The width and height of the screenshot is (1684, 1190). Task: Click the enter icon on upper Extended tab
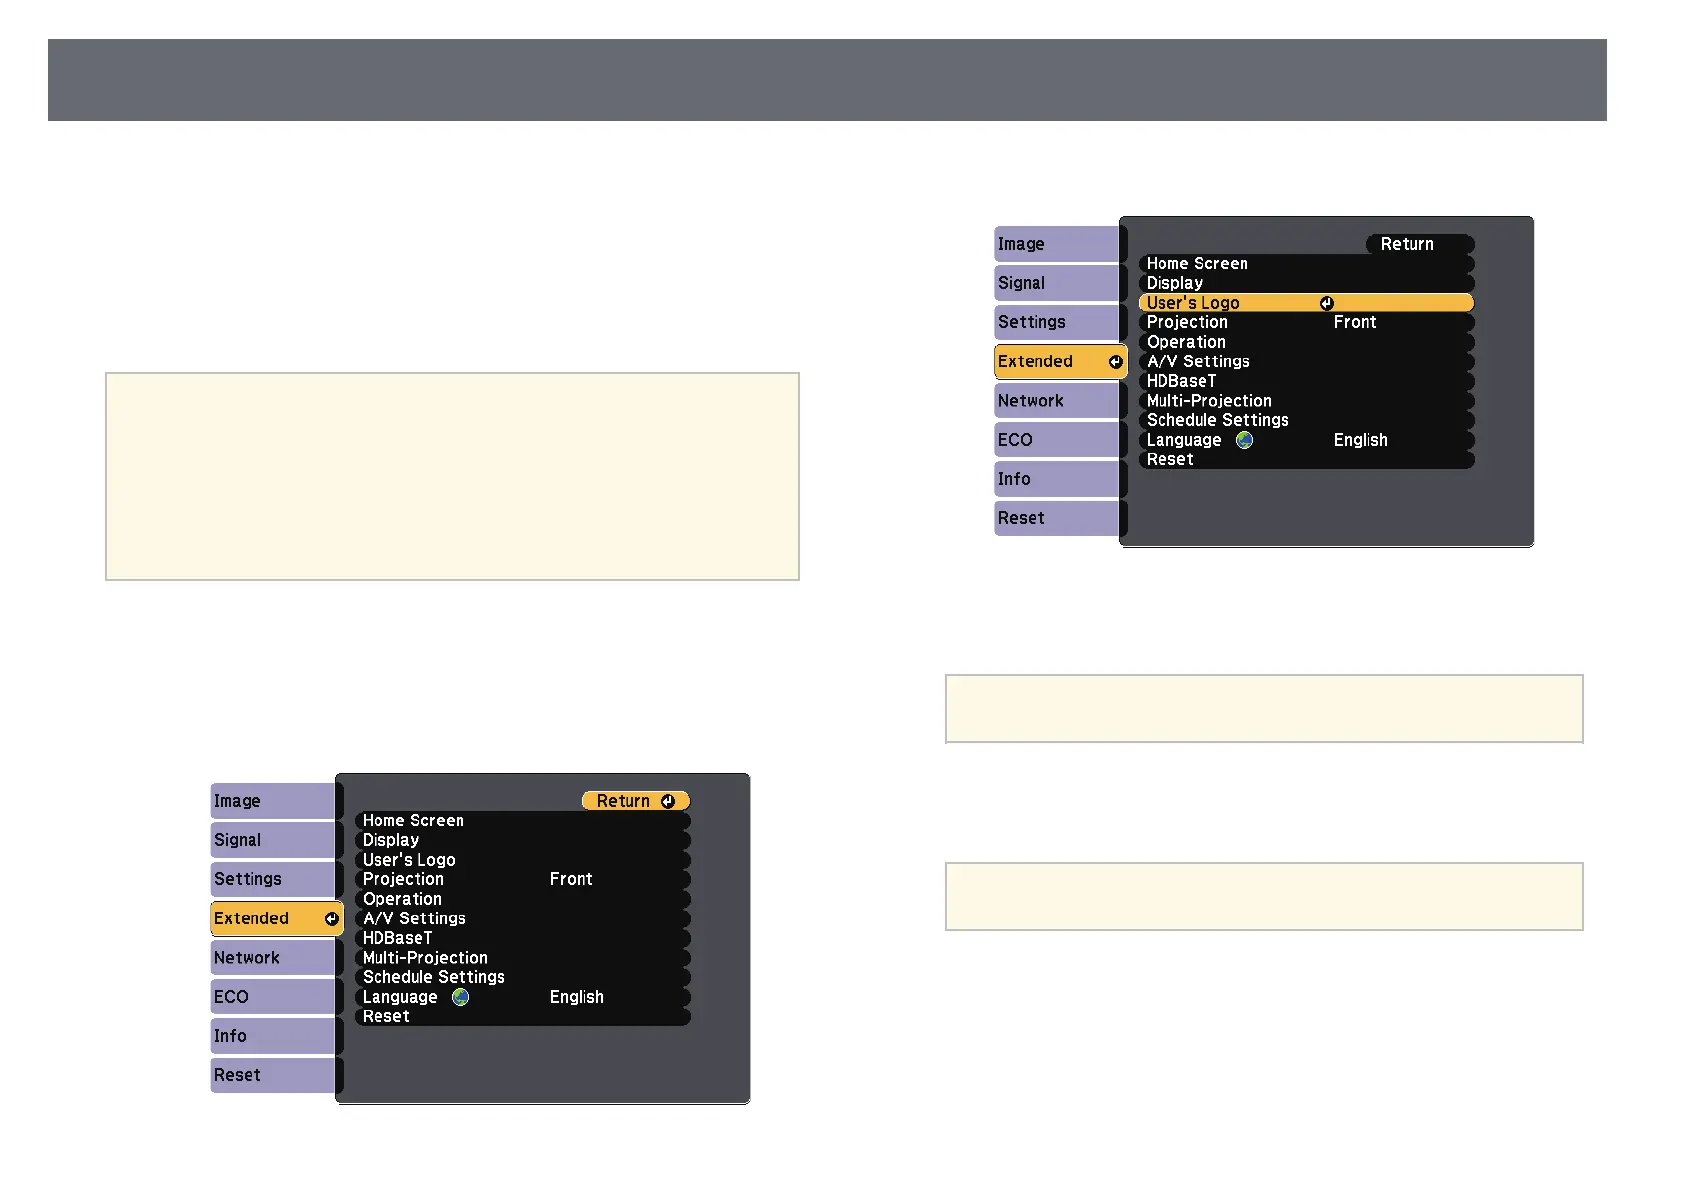pyautogui.click(x=1115, y=362)
